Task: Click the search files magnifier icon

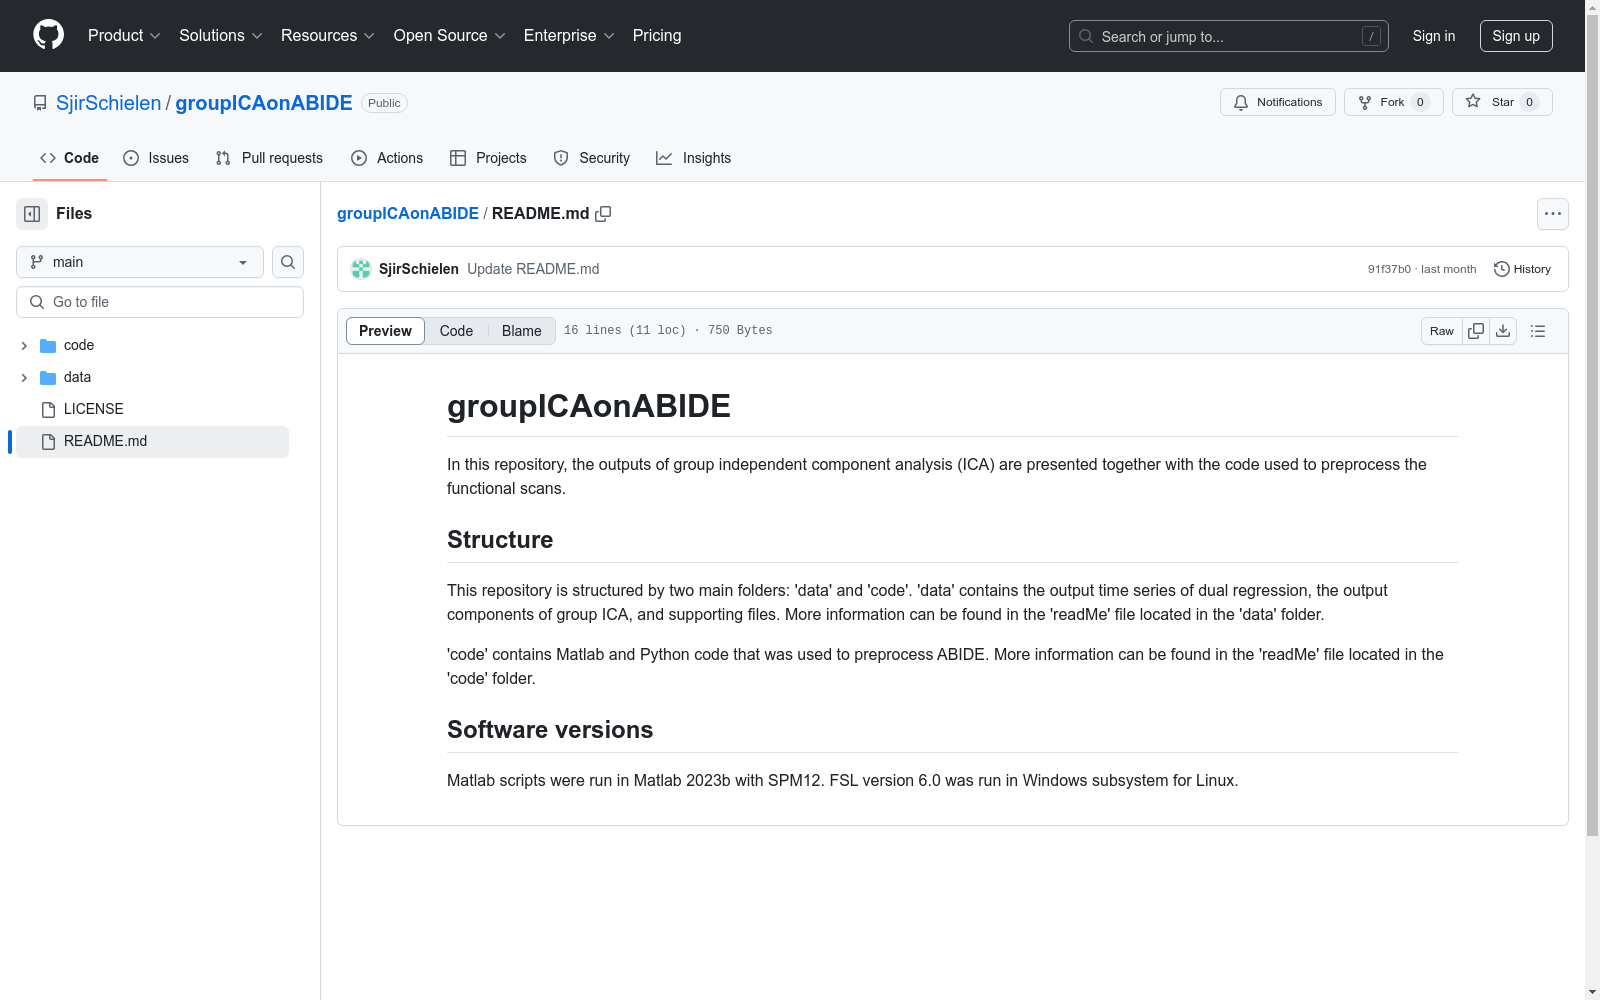Action: tap(288, 262)
